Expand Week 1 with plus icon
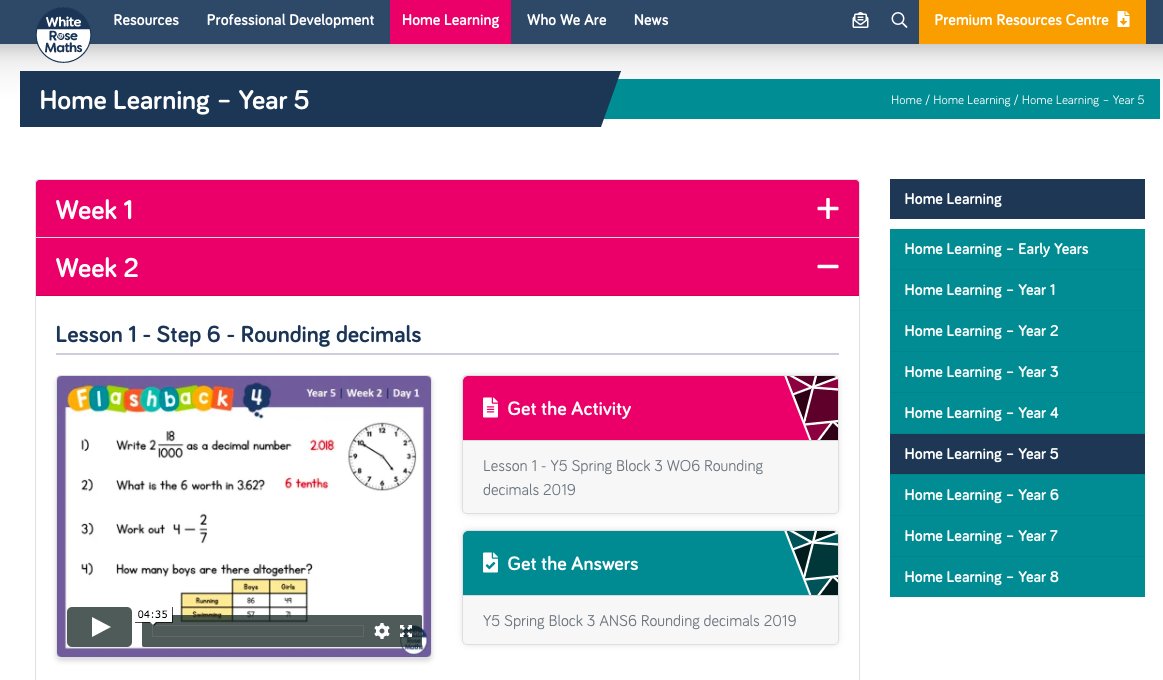Image resolution: width=1163 pixels, height=680 pixels. tap(828, 209)
